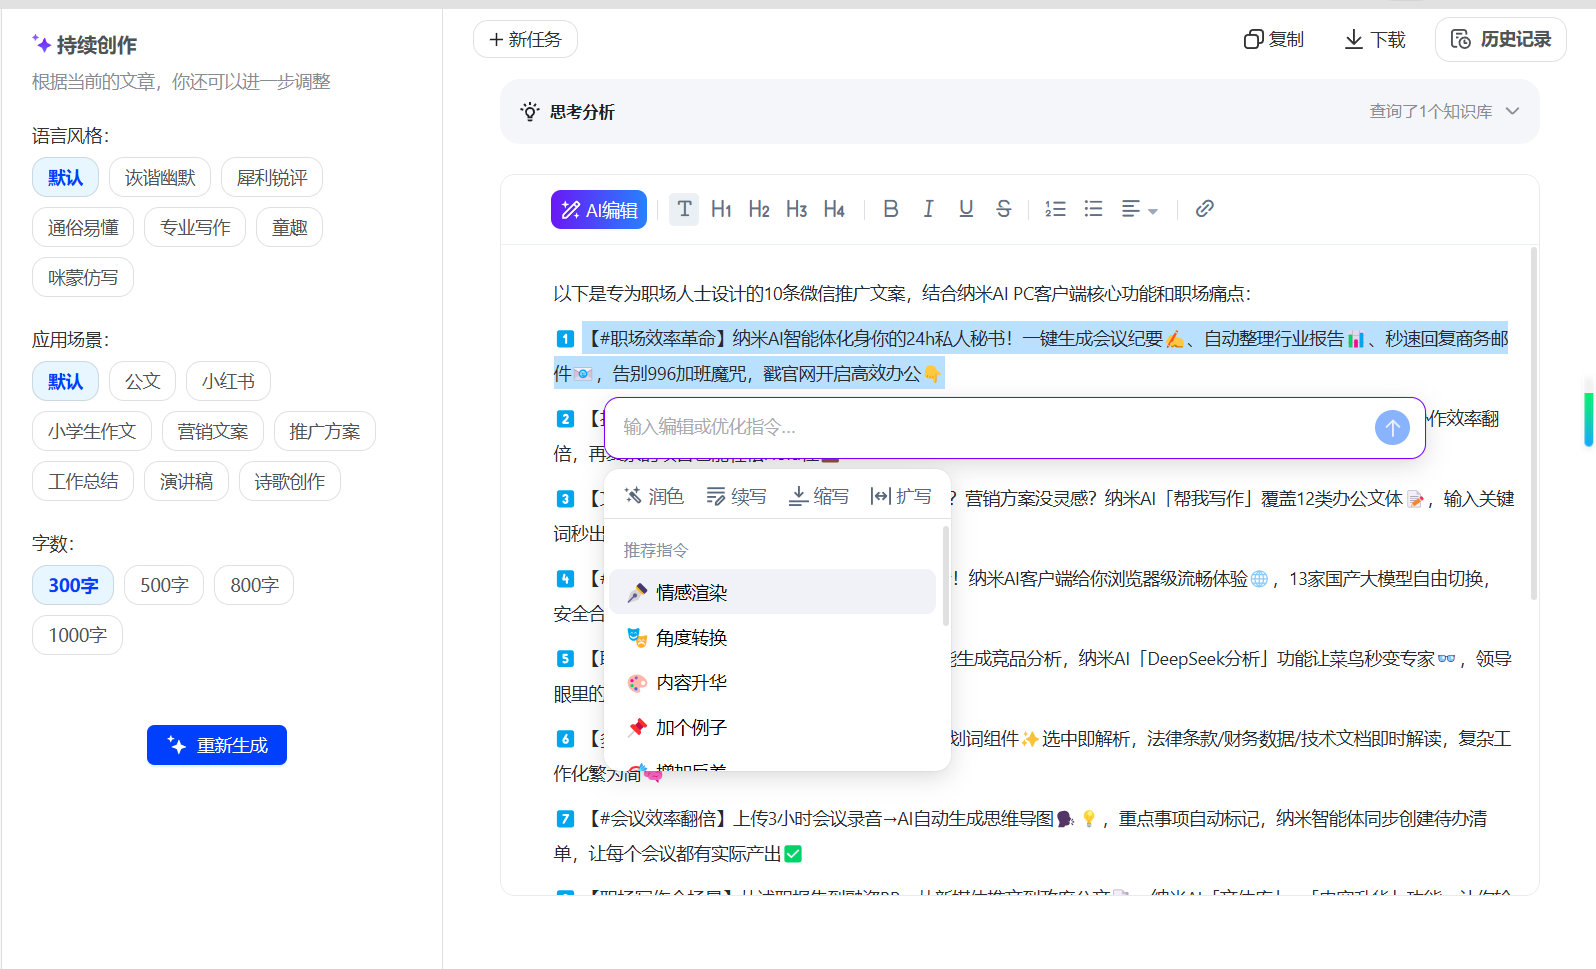Choose the 续写 continue writing option
The image size is (1596, 969).
[736, 497]
